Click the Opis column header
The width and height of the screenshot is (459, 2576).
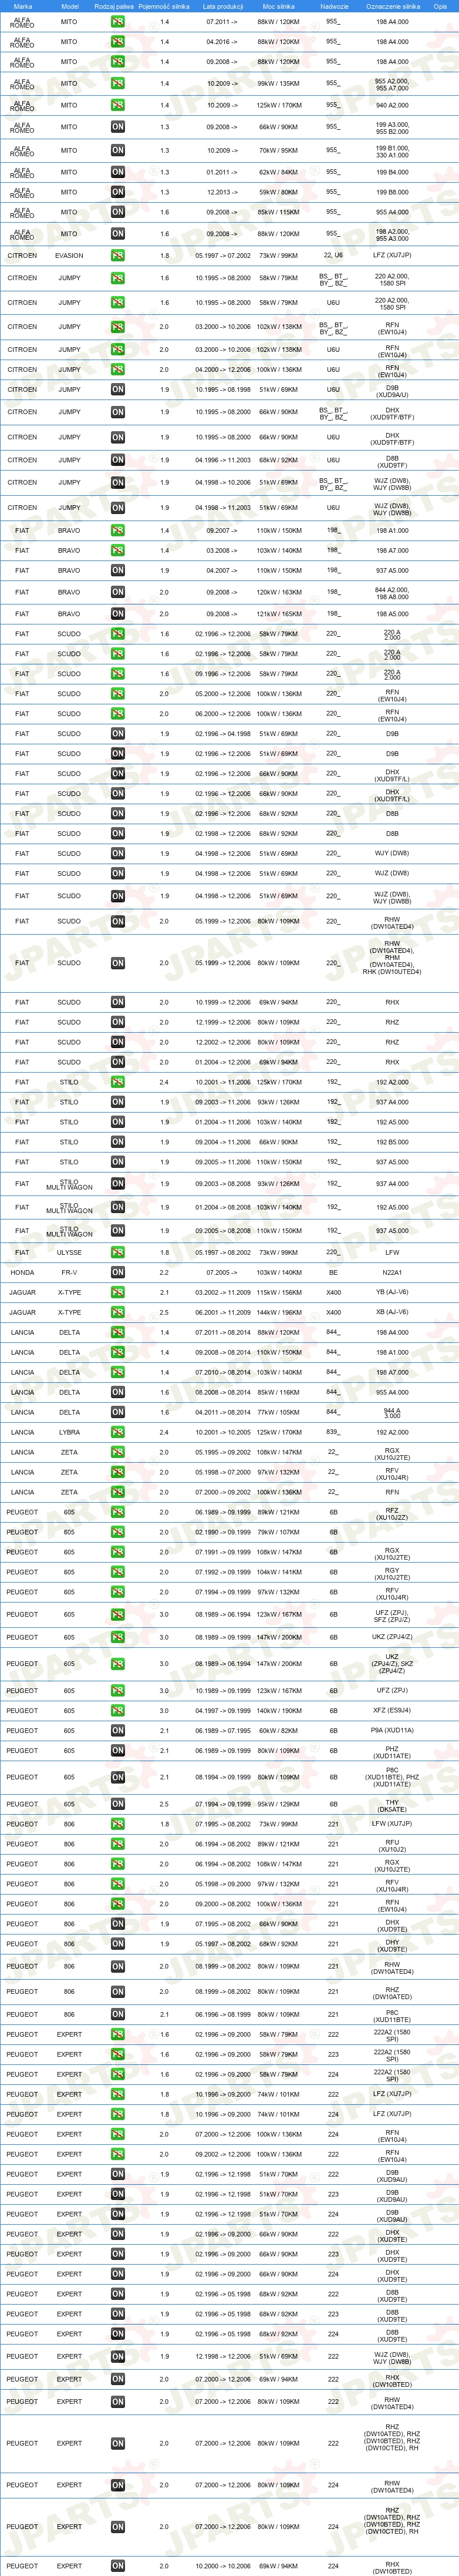coord(440,6)
